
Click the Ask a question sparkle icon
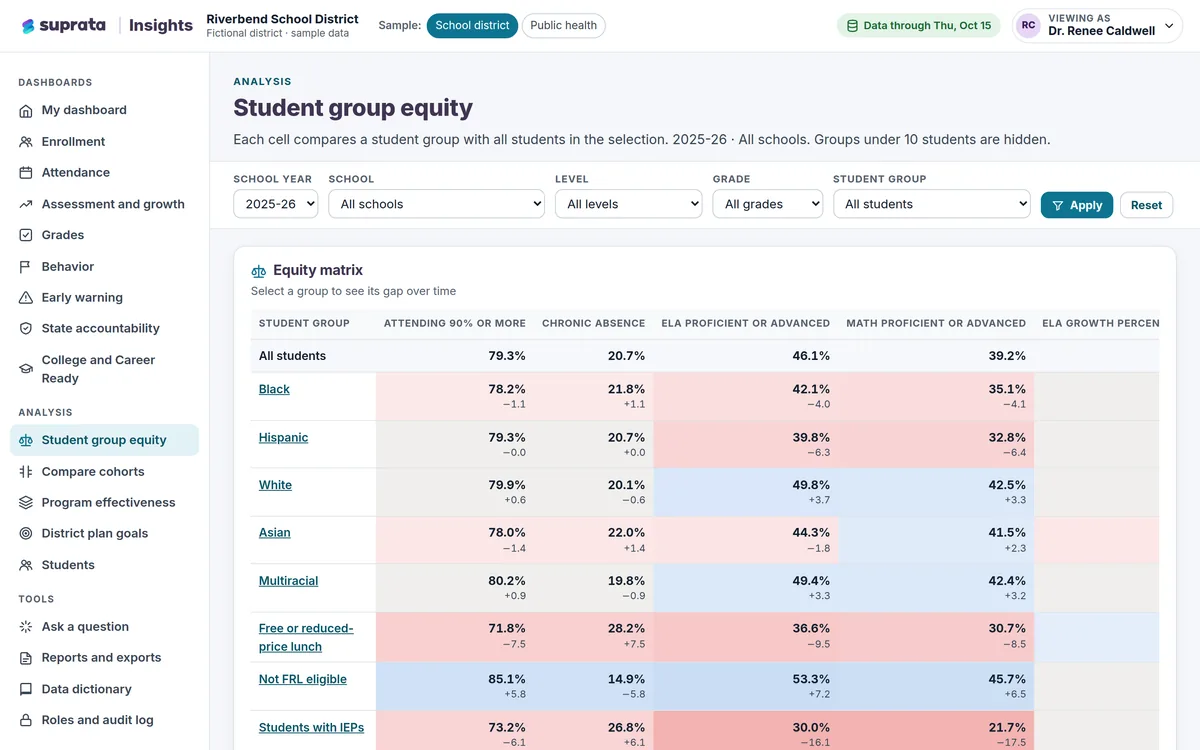pyautogui.click(x=26, y=627)
